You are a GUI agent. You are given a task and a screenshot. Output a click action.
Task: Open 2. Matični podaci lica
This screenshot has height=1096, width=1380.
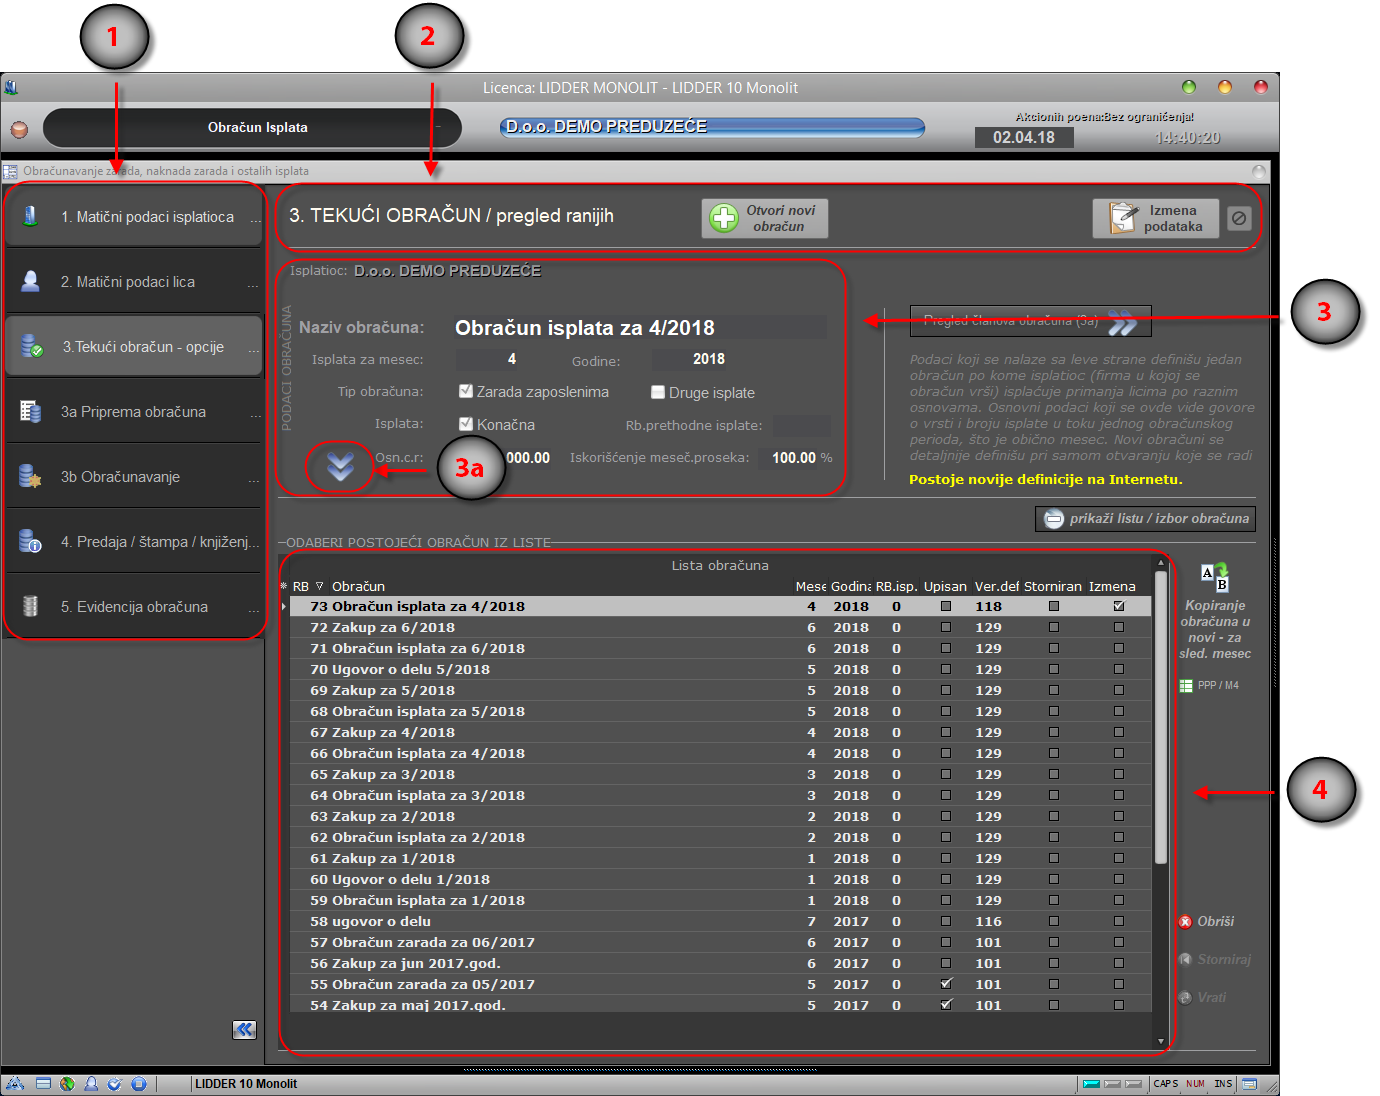pyautogui.click(x=135, y=282)
